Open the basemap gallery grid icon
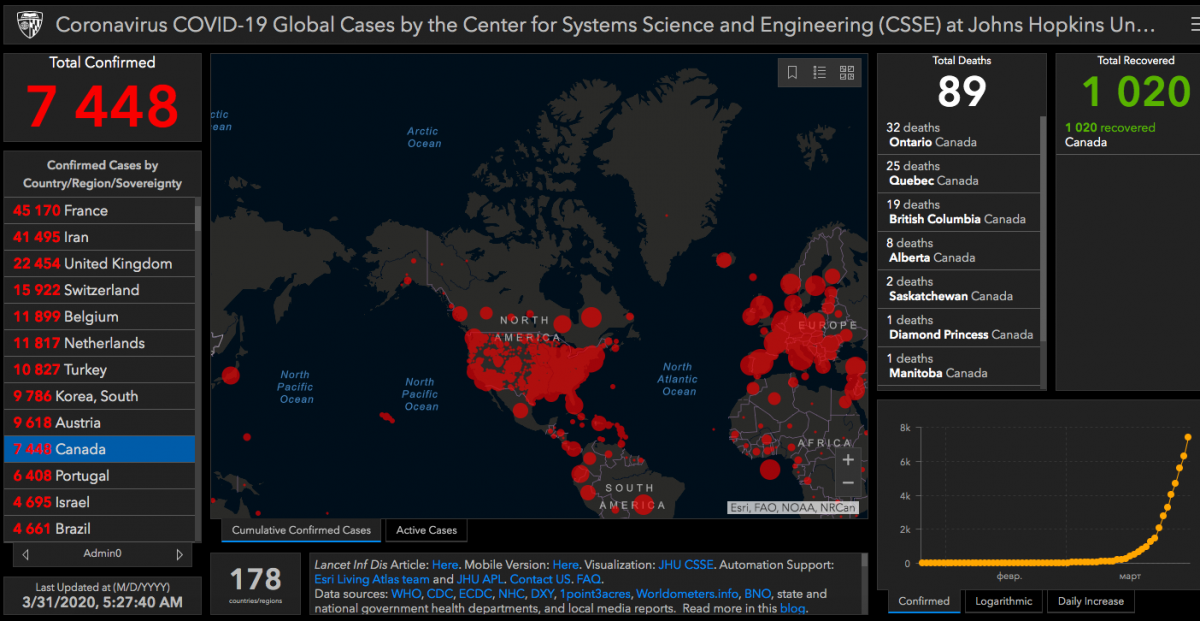1200x621 pixels. (x=846, y=72)
